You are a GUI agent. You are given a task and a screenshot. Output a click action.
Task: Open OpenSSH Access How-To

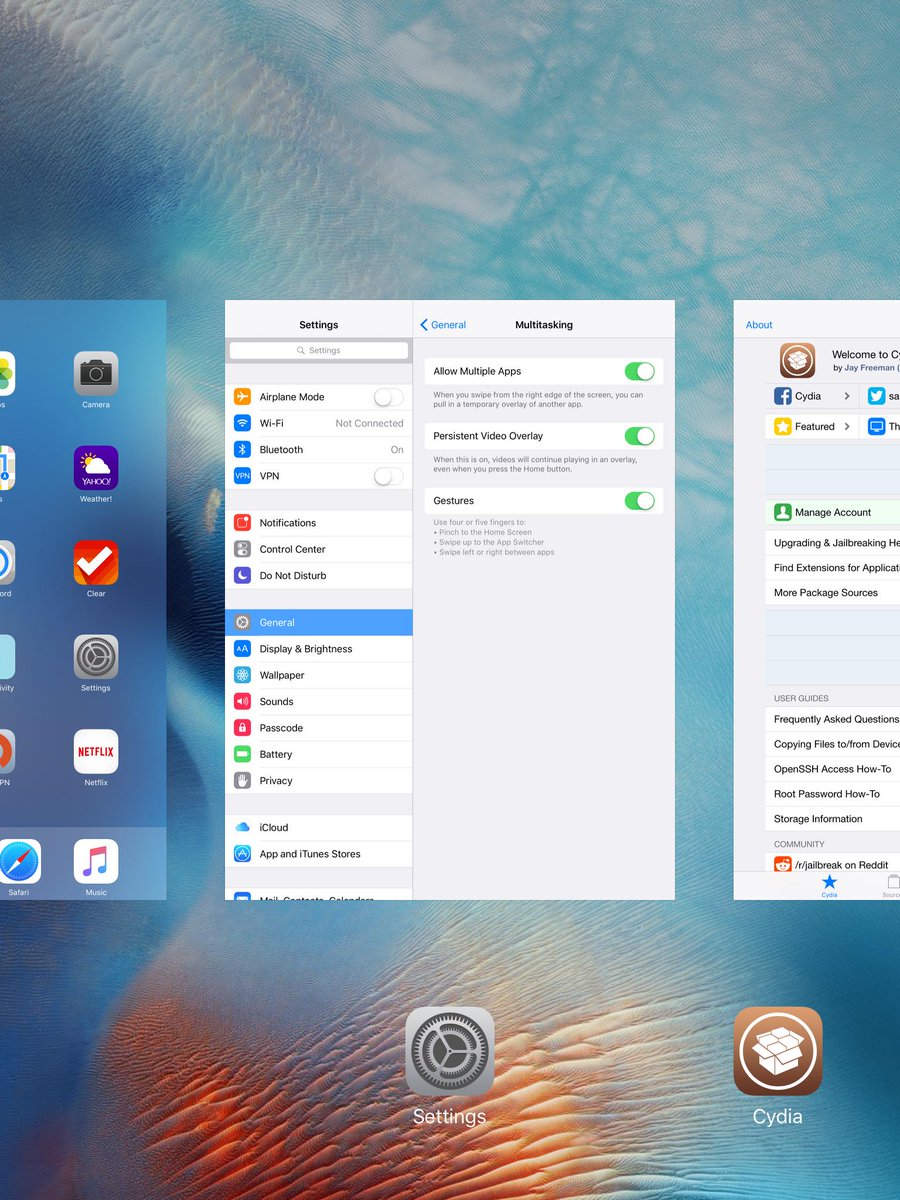tap(833, 769)
